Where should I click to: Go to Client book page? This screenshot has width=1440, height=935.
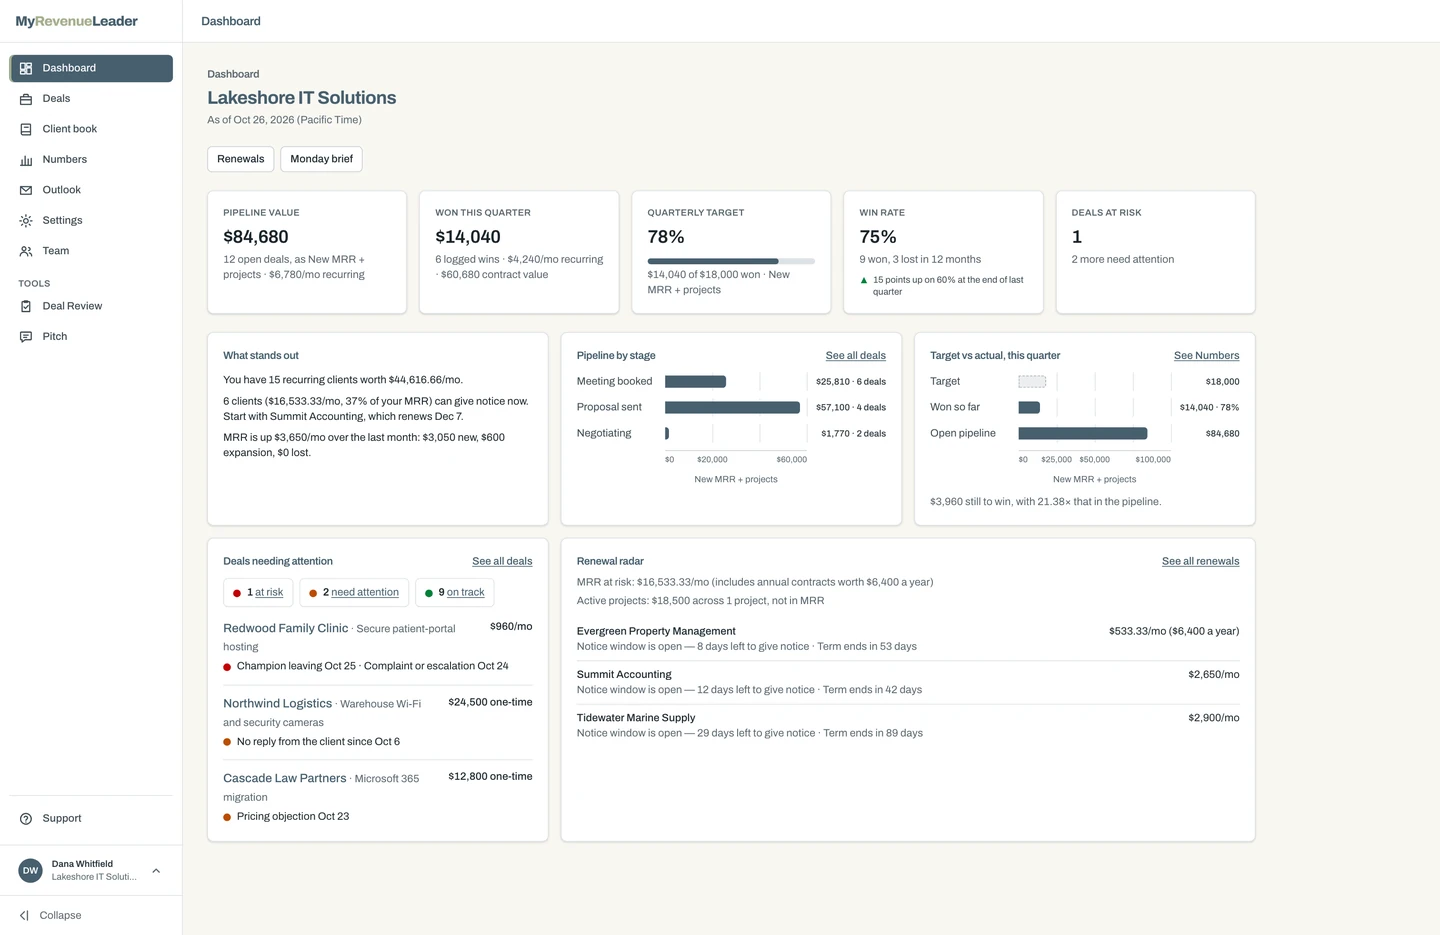(x=91, y=129)
